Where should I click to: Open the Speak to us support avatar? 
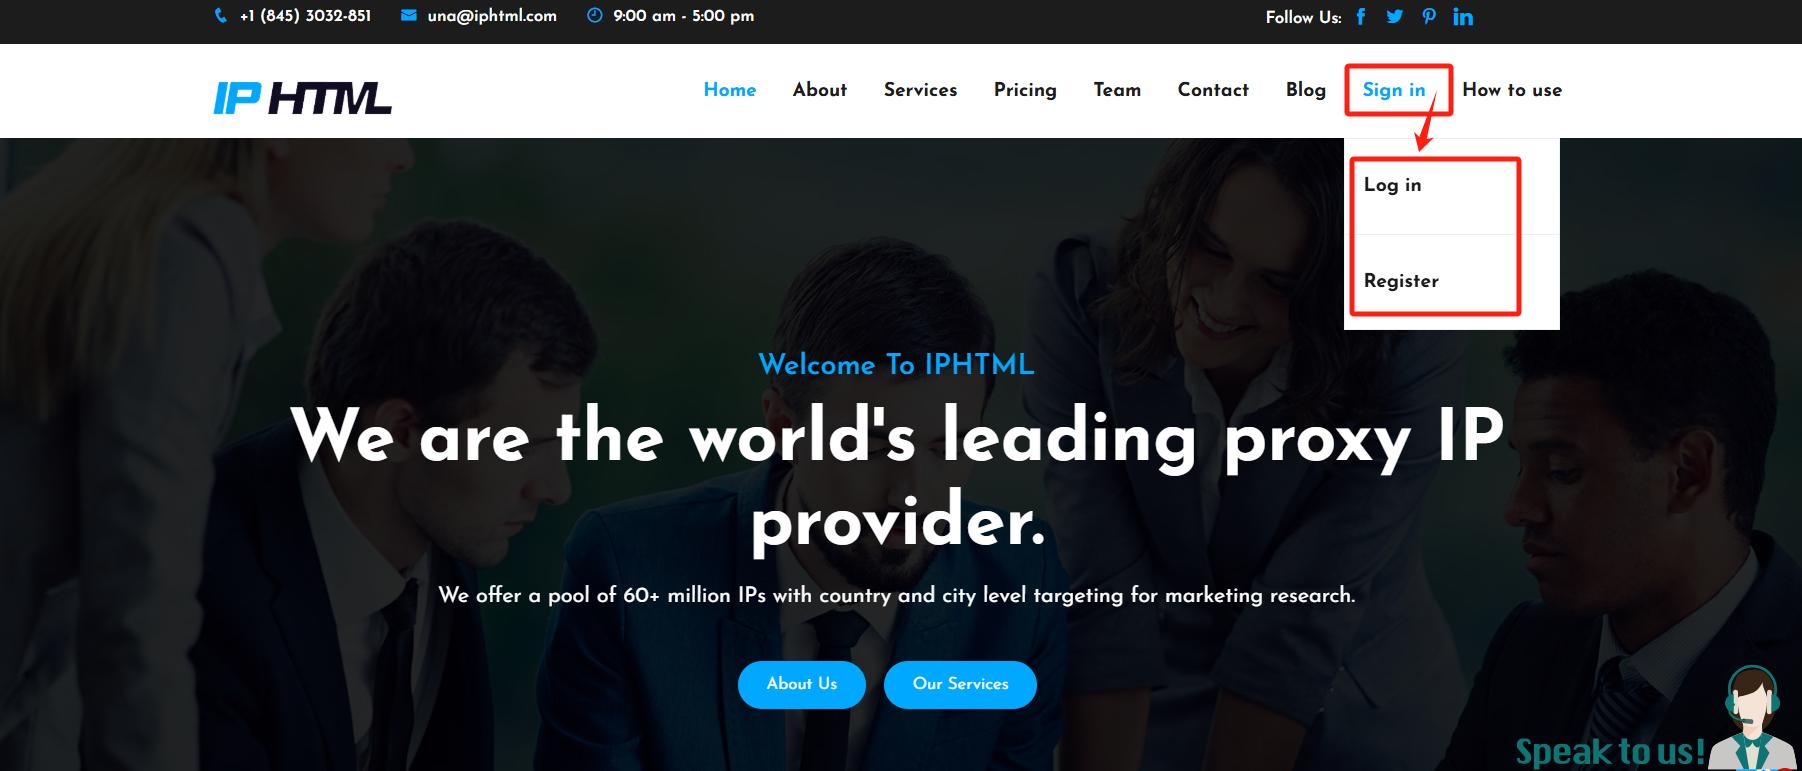click(x=1753, y=719)
